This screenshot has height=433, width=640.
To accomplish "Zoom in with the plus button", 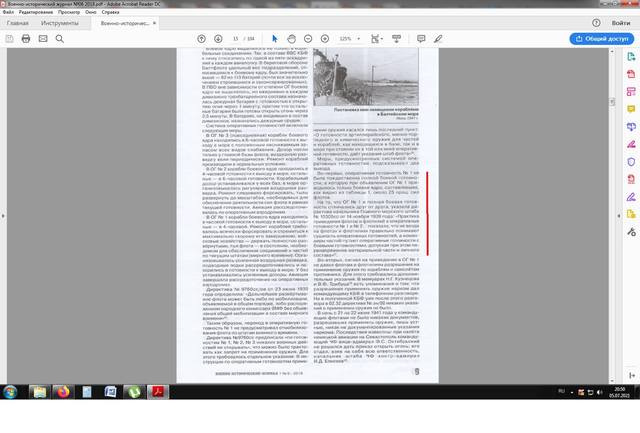I will [324, 39].
